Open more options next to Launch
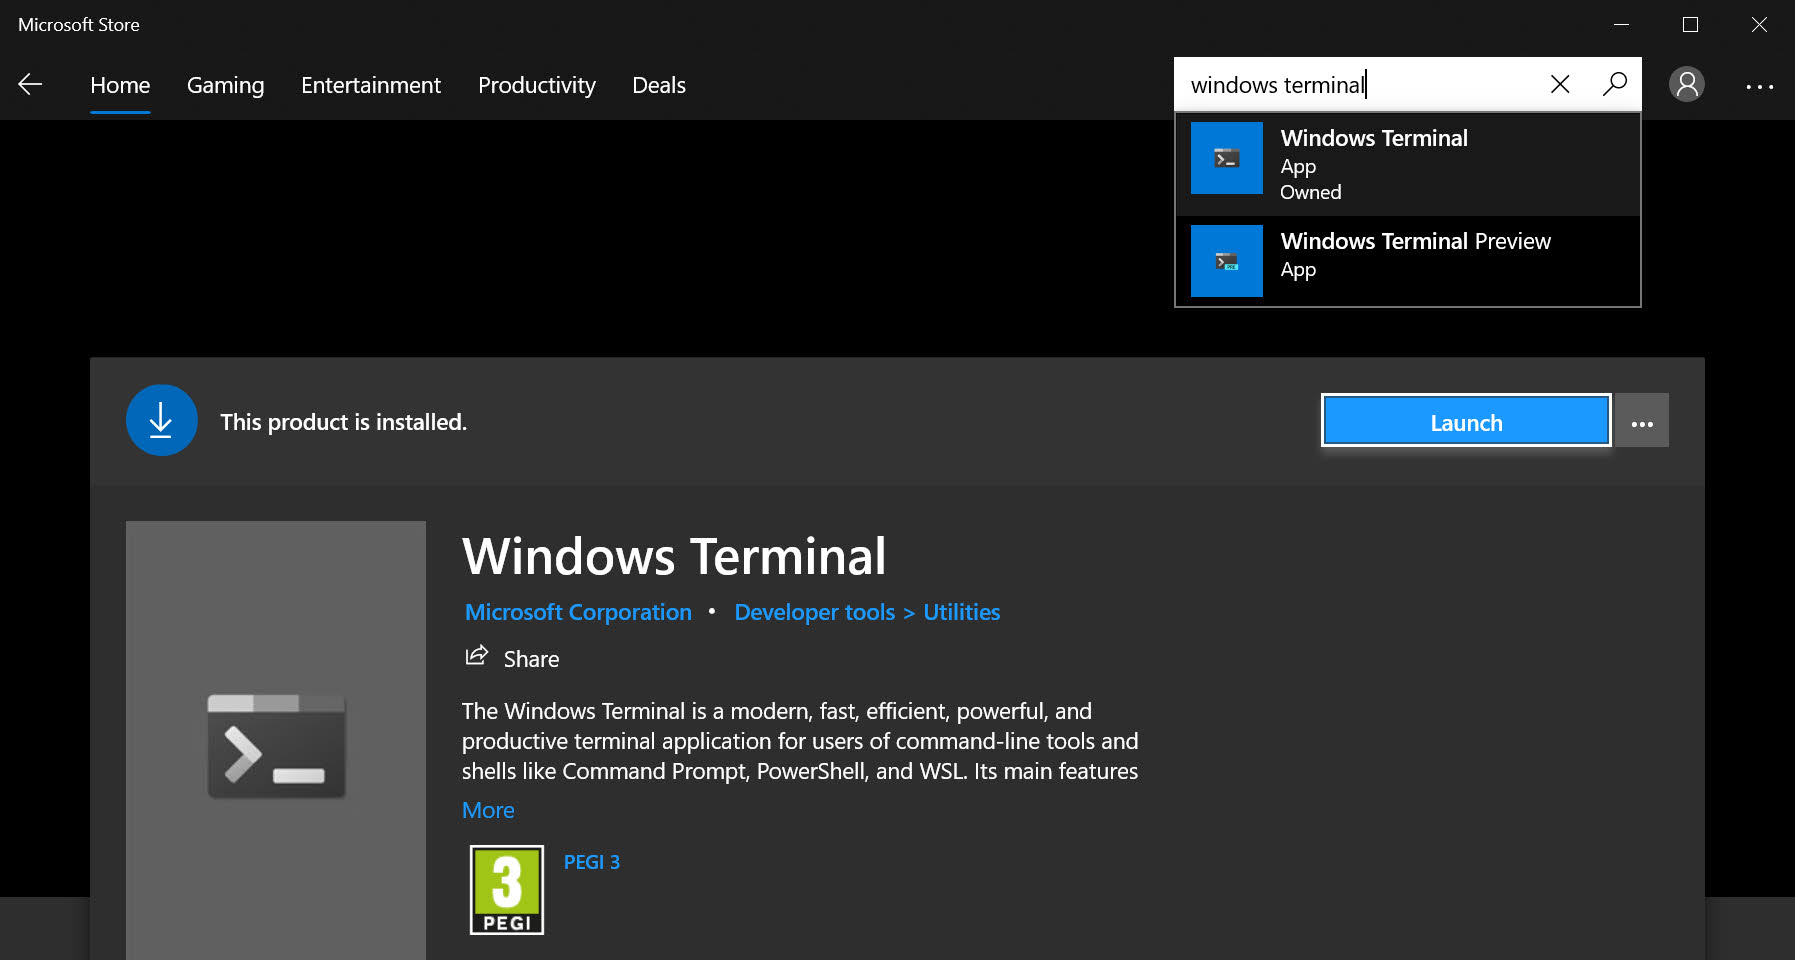Screen dimensions: 1795x960 click(x=1642, y=421)
